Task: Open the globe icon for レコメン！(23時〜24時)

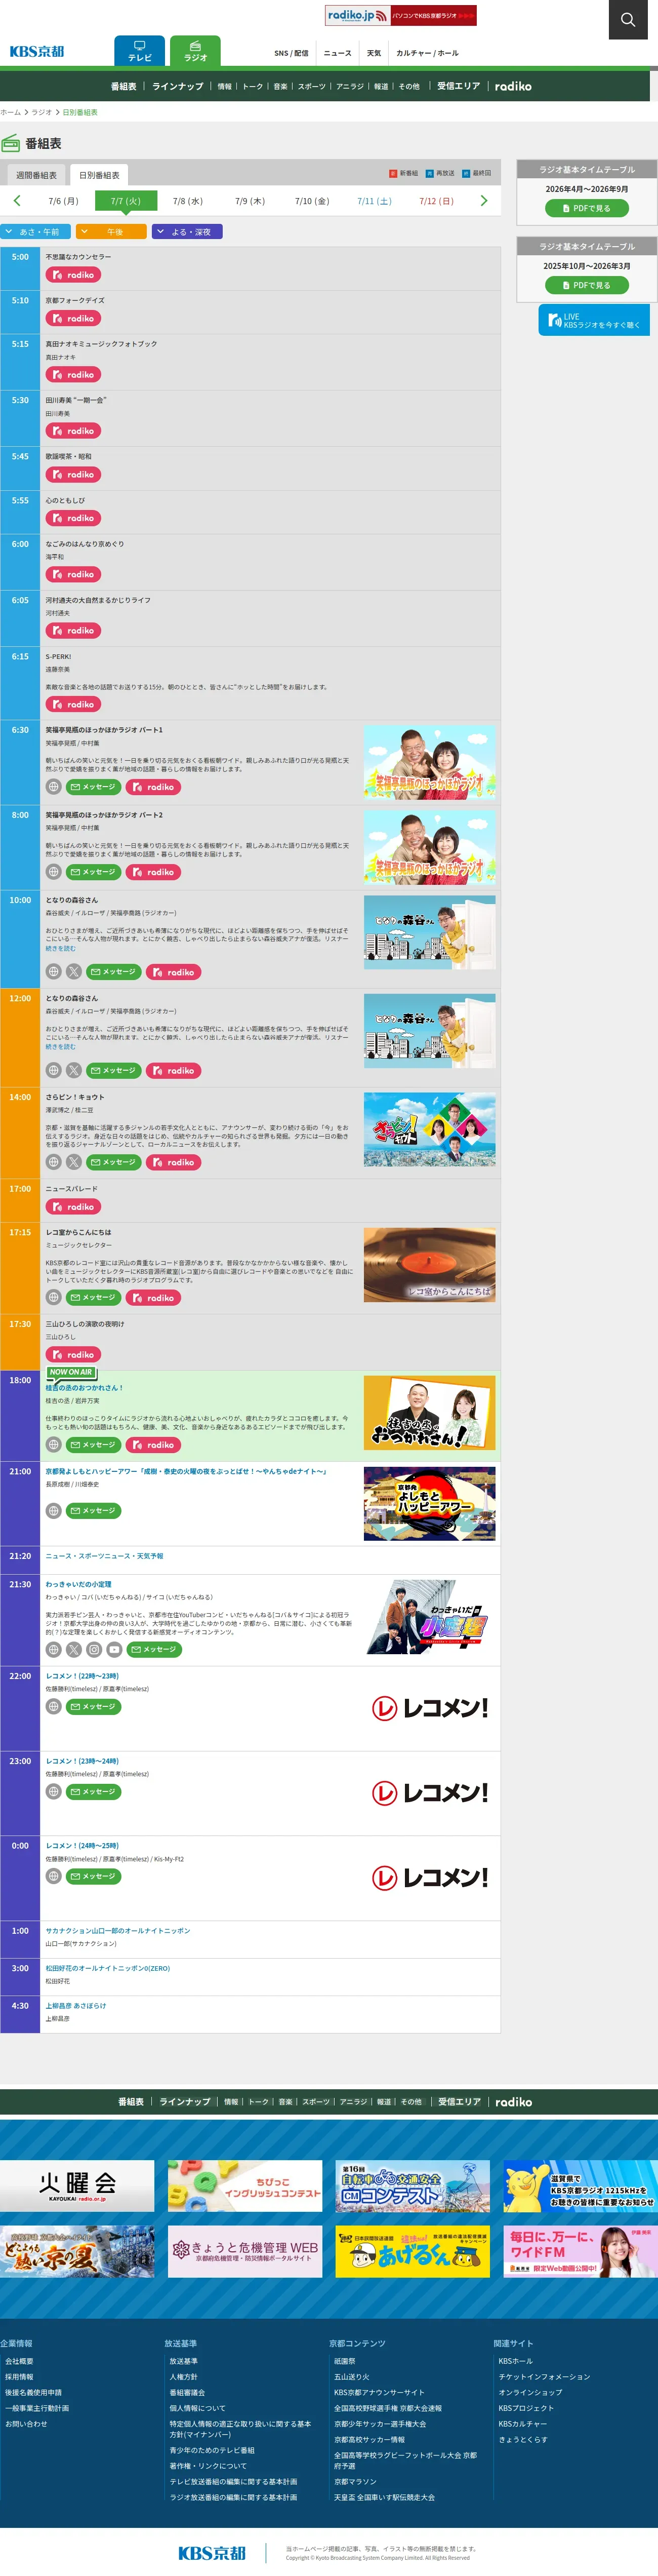Action: (x=54, y=1791)
